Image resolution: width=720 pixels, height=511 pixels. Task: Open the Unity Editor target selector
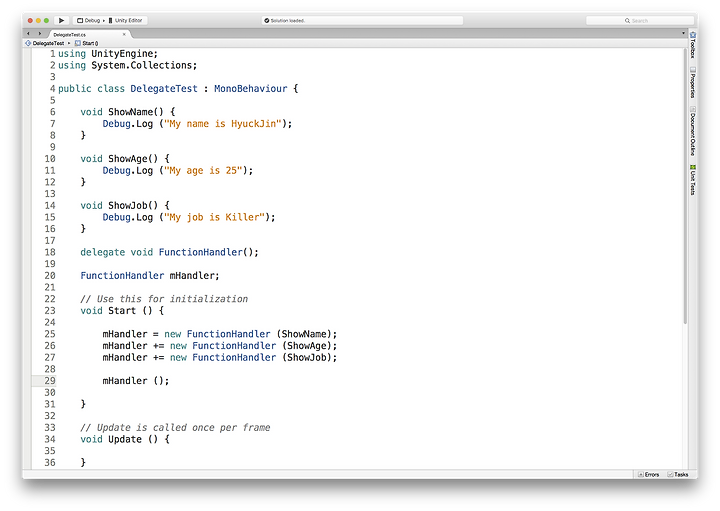tap(125, 20)
